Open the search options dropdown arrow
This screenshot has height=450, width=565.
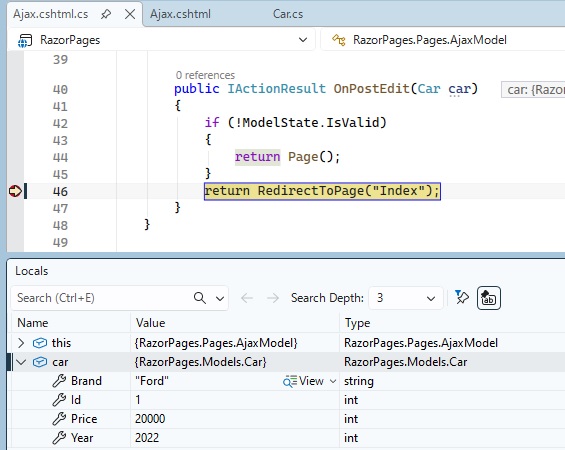pos(220,298)
